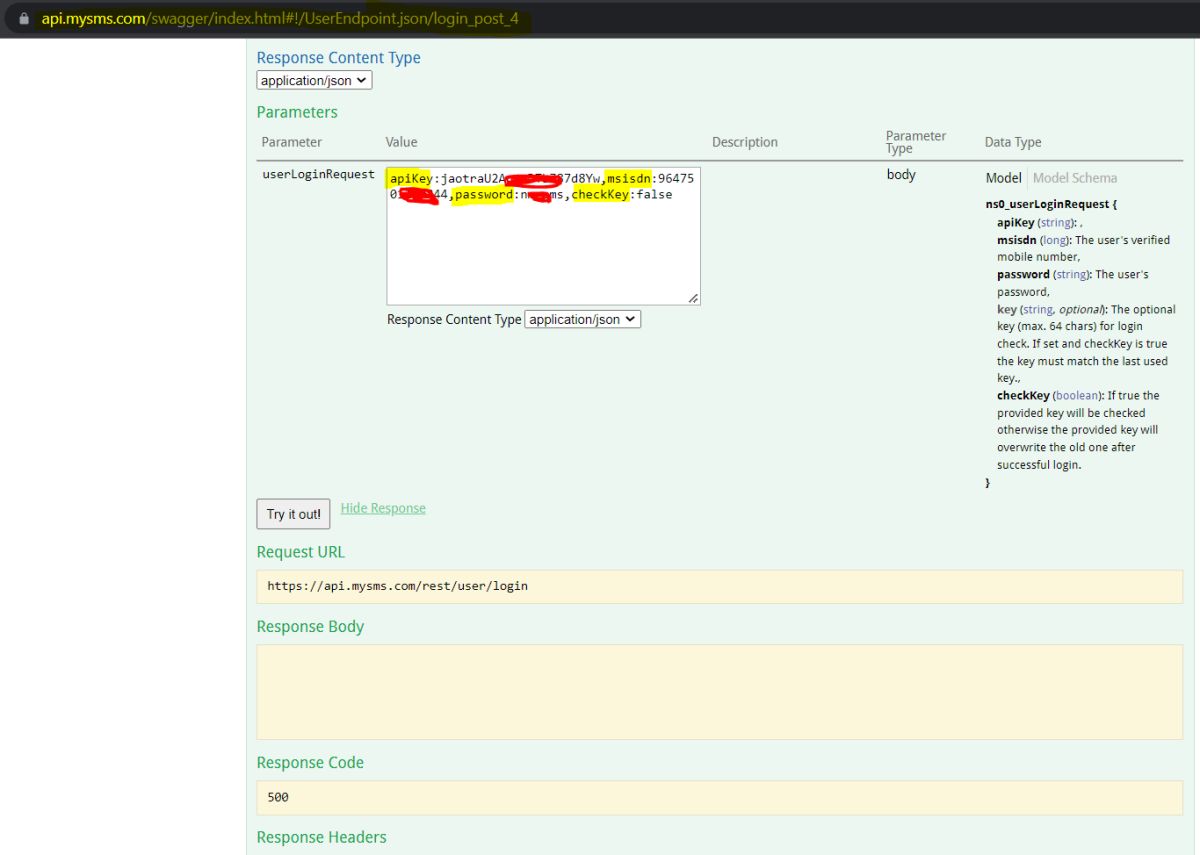1200x855 pixels.
Task: Click the lock icon in address bar
Action: (x=24, y=18)
